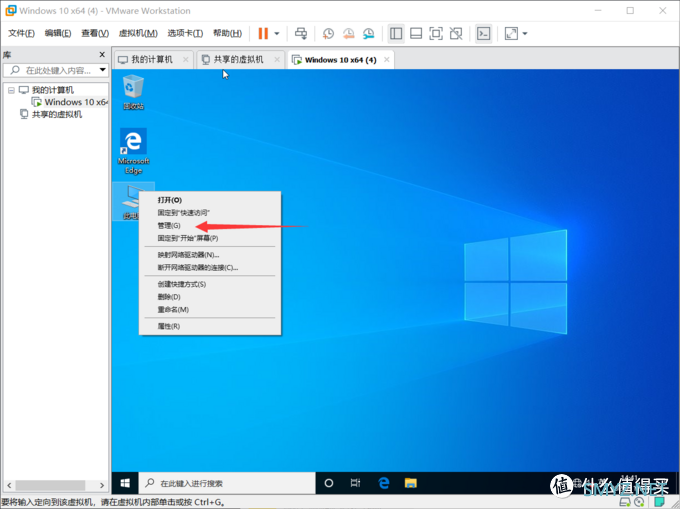Image resolution: width=680 pixels, height=509 pixels.
Task: Revert the VM to its previous snapshot
Action: [x=349, y=33]
